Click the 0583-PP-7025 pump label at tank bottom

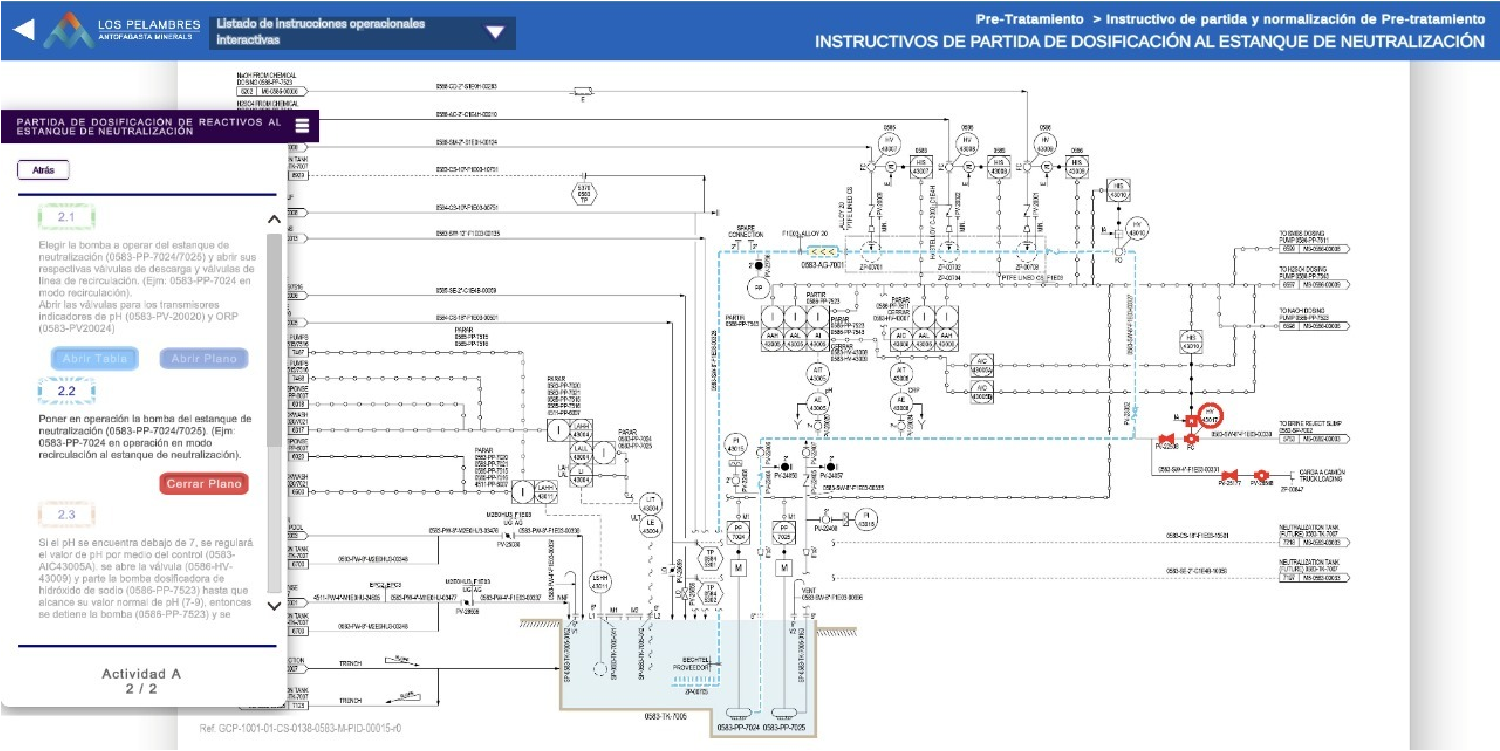point(784,727)
